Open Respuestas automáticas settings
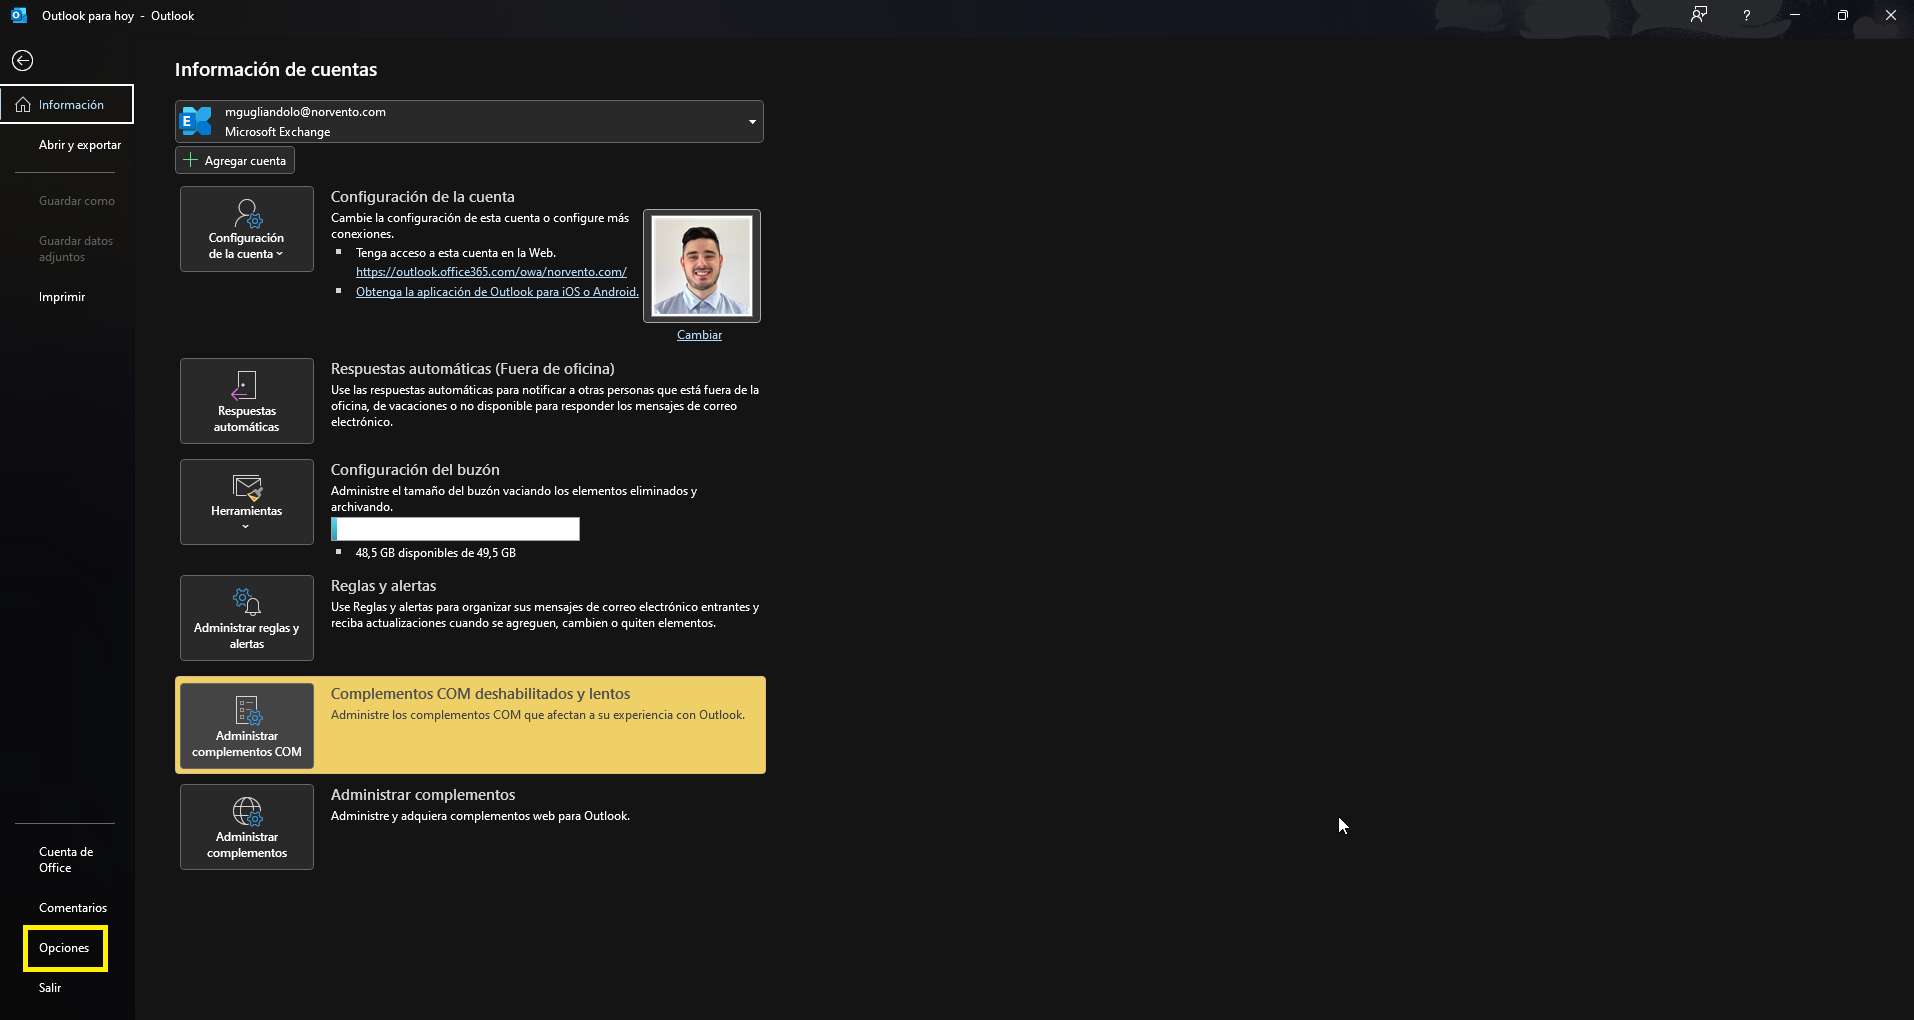The image size is (1914, 1020). pos(247,401)
